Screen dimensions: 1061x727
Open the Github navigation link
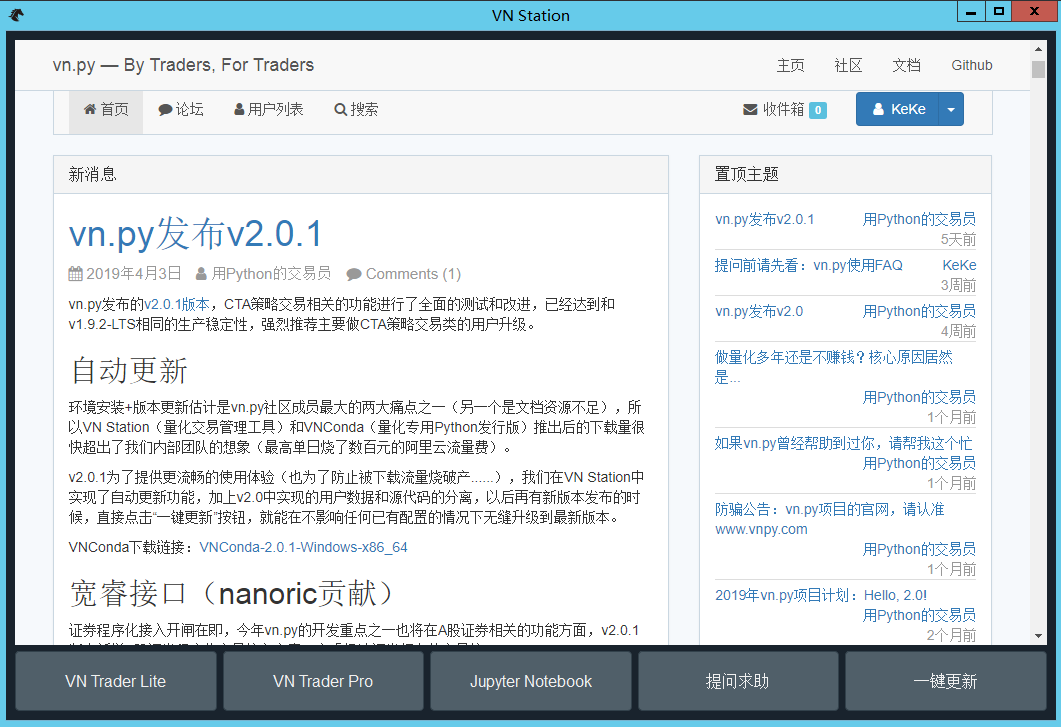(x=971, y=65)
